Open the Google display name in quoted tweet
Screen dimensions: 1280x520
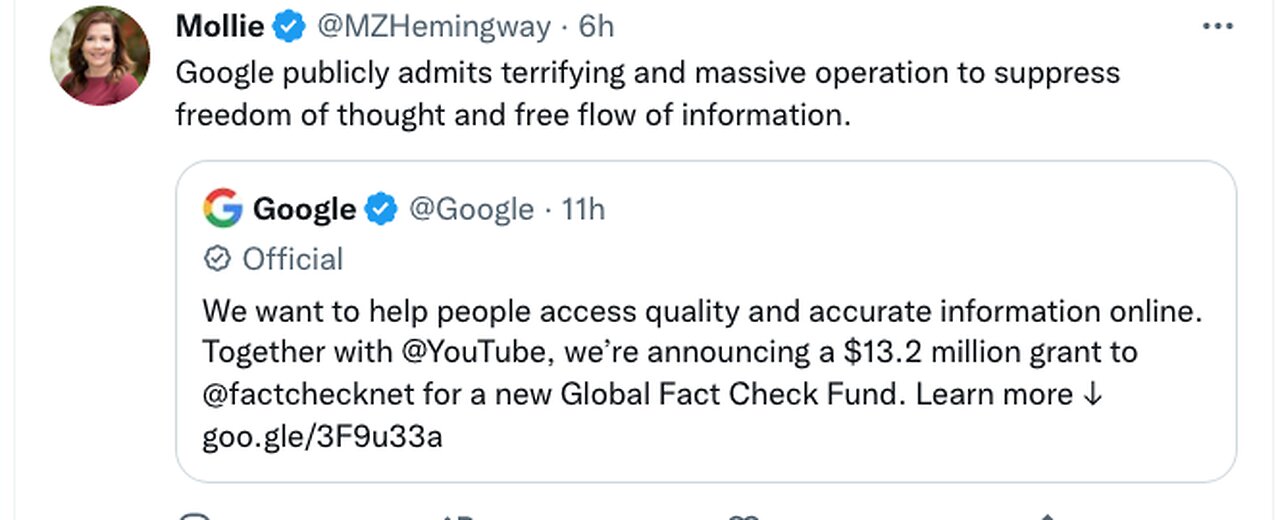(x=304, y=209)
